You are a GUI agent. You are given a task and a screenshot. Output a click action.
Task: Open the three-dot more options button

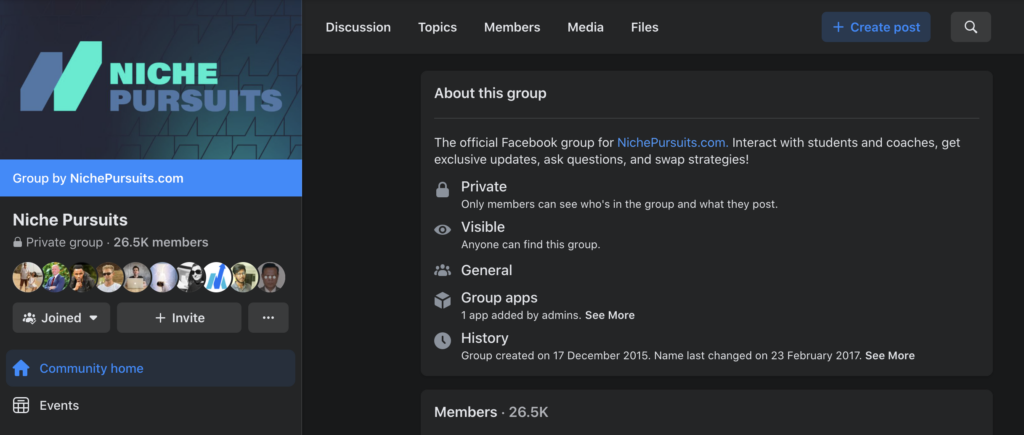(268, 317)
